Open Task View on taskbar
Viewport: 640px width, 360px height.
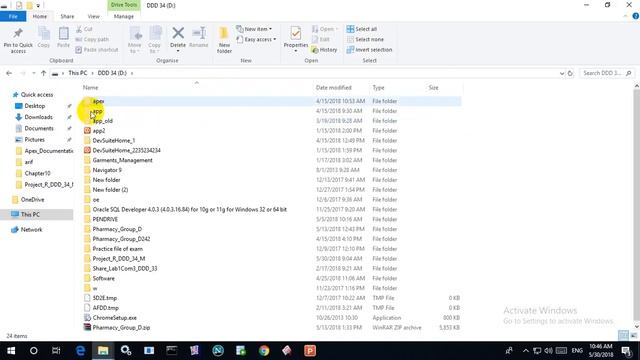tap(56, 351)
